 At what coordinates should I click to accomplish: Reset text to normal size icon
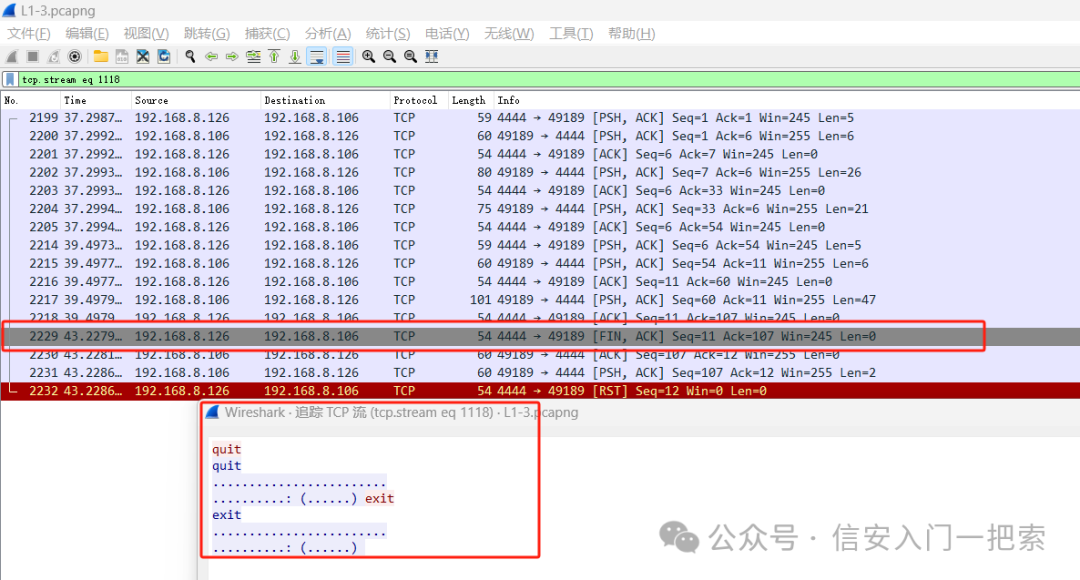(x=411, y=56)
